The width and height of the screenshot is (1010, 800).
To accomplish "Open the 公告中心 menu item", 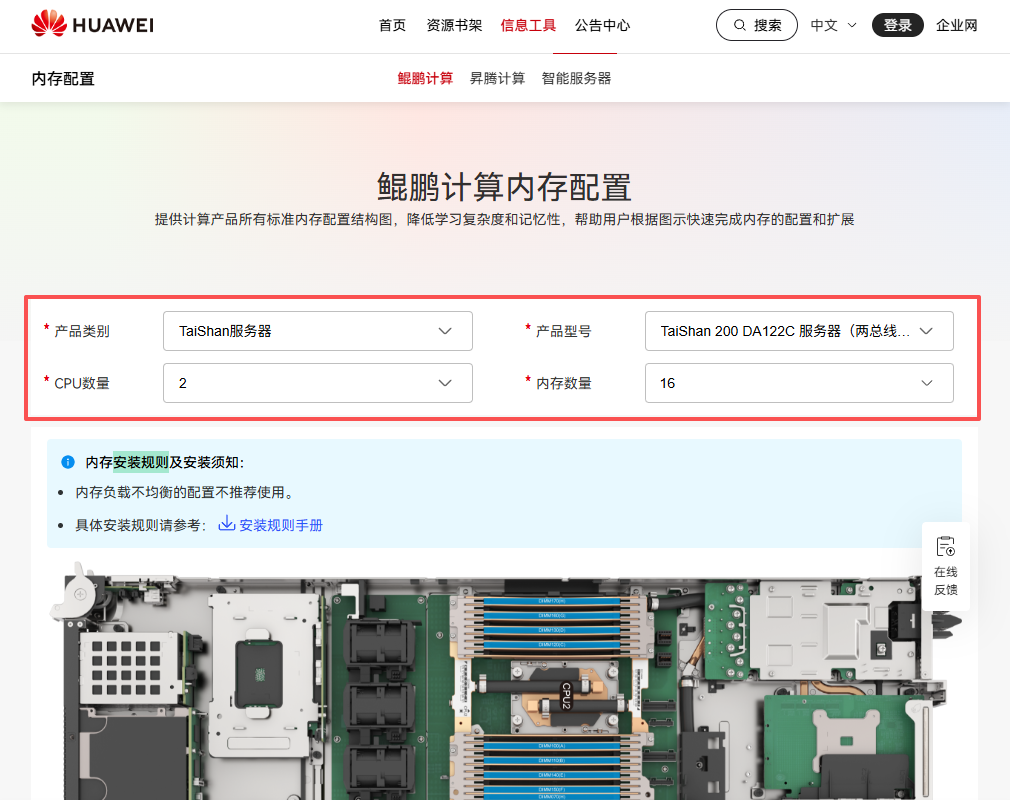I will [x=601, y=26].
